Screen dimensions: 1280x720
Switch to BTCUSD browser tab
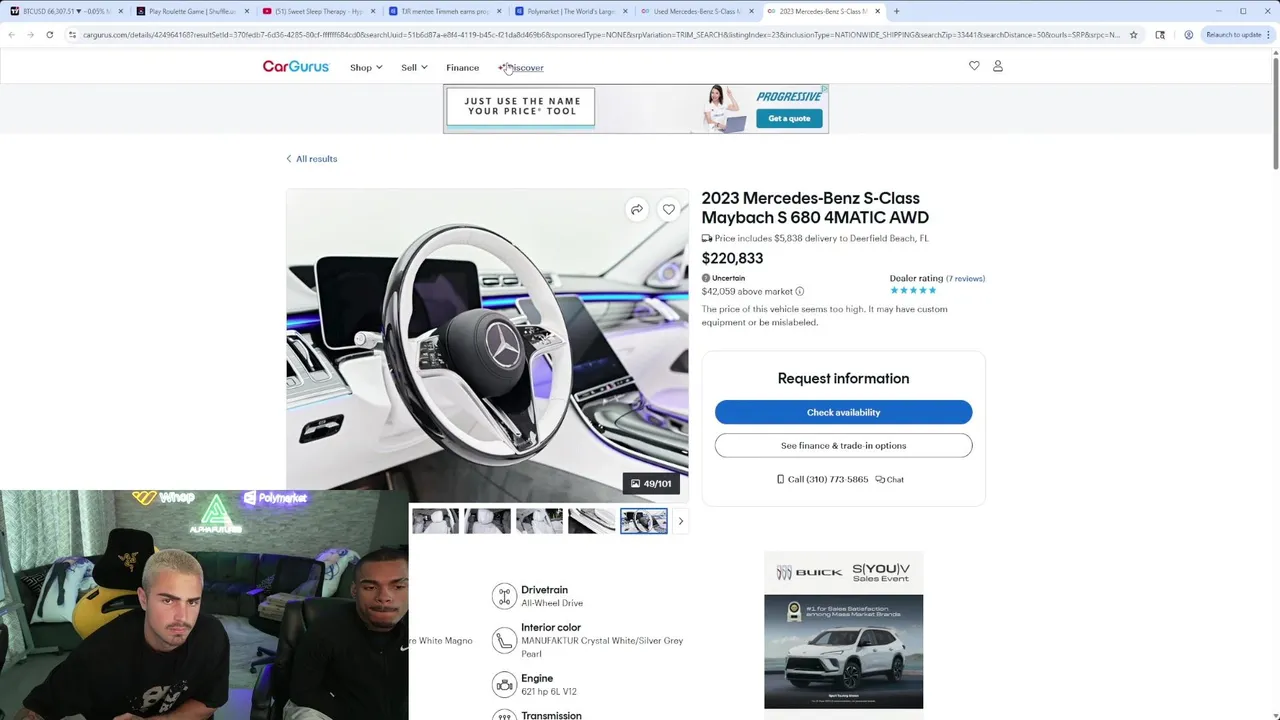pyautogui.click(x=66, y=11)
